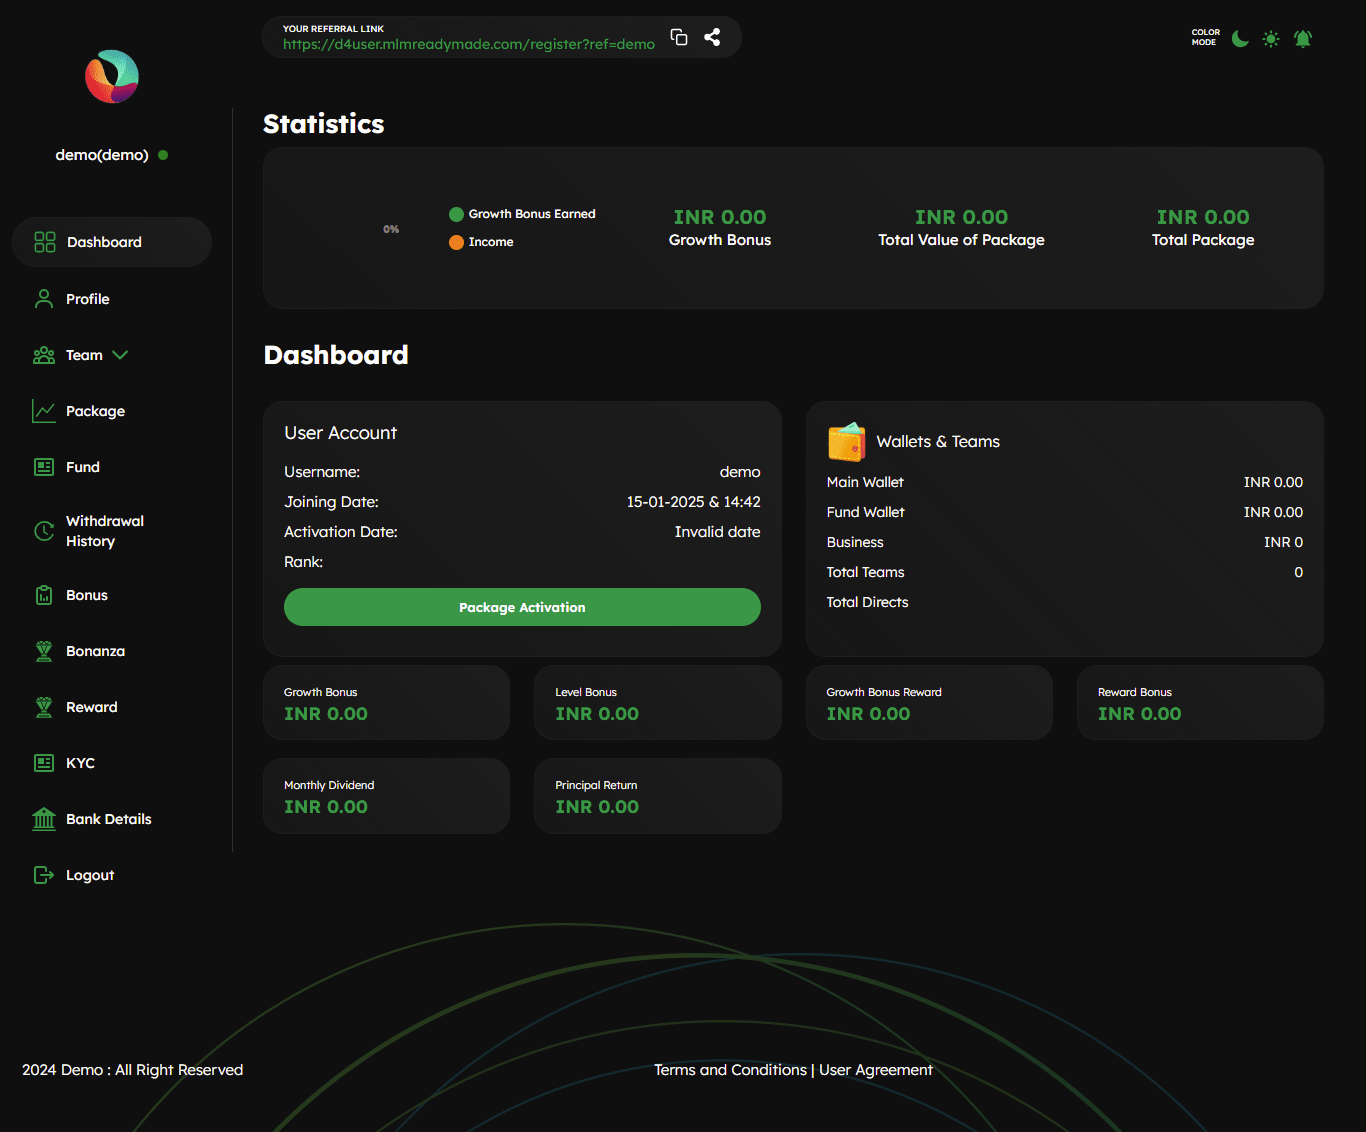Open the Bank Details menu item

click(x=109, y=819)
